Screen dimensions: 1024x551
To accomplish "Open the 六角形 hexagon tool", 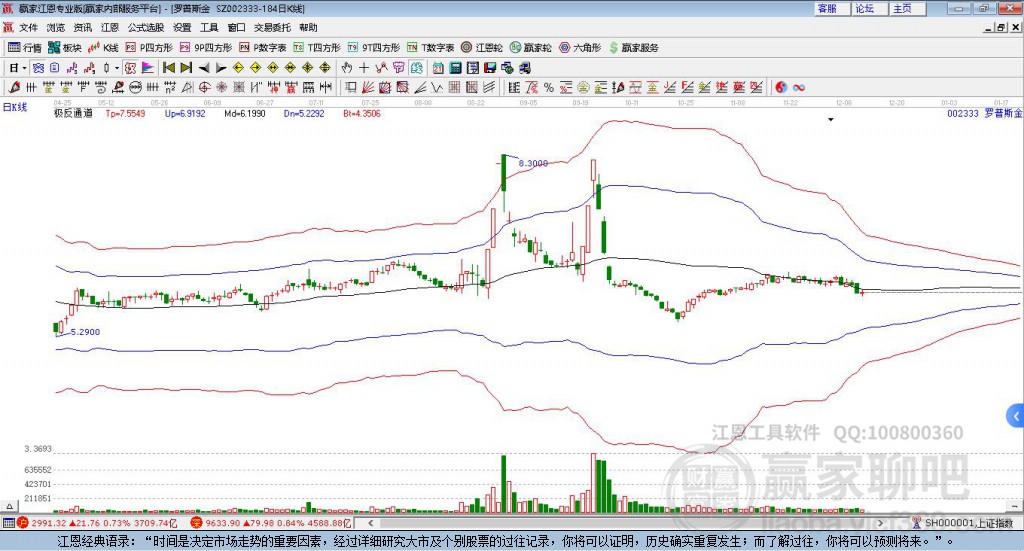I will point(580,48).
